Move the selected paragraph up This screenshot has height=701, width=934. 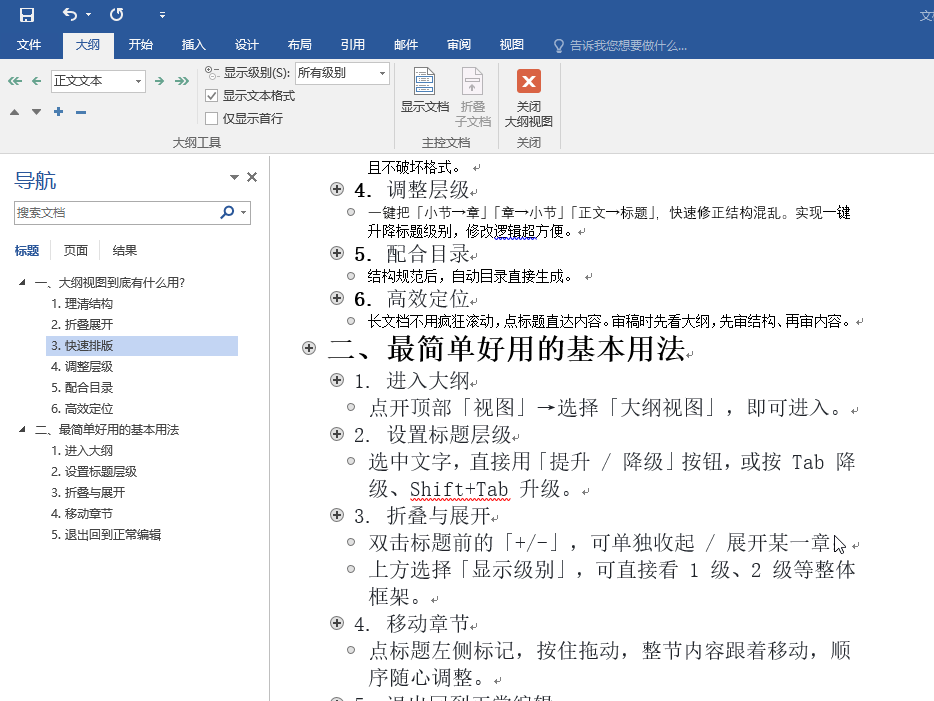click(14, 112)
